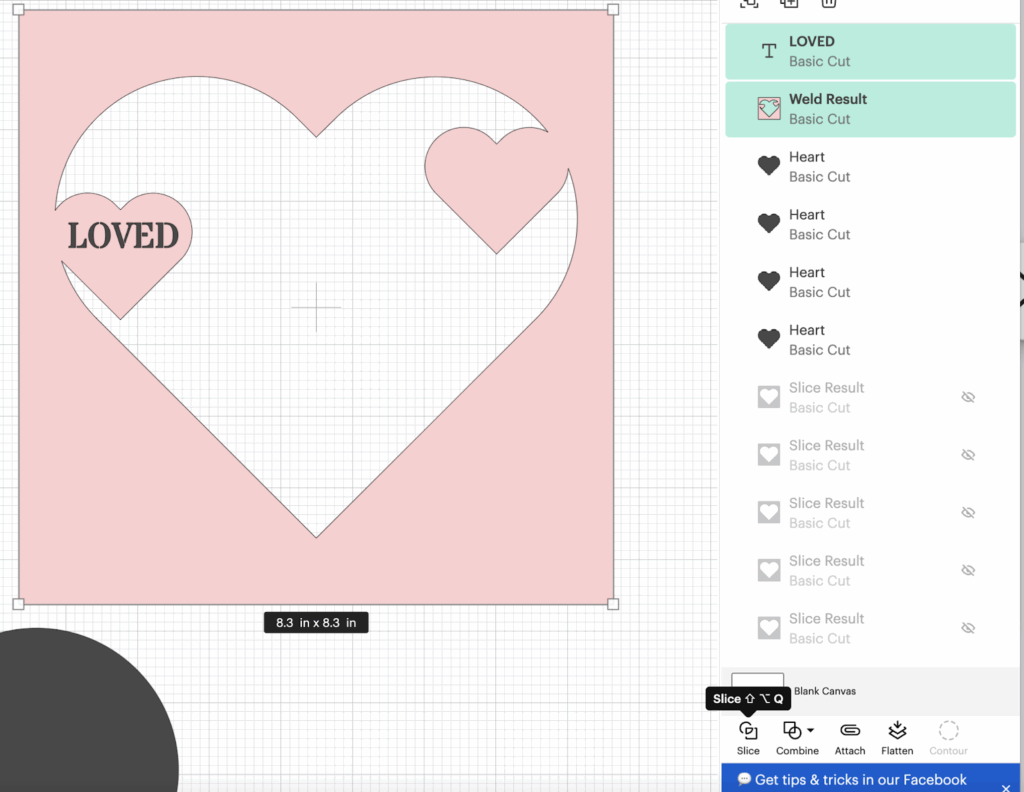Open the Facebook tips & tricks banner
The height and width of the screenshot is (792, 1024).
coord(871,778)
